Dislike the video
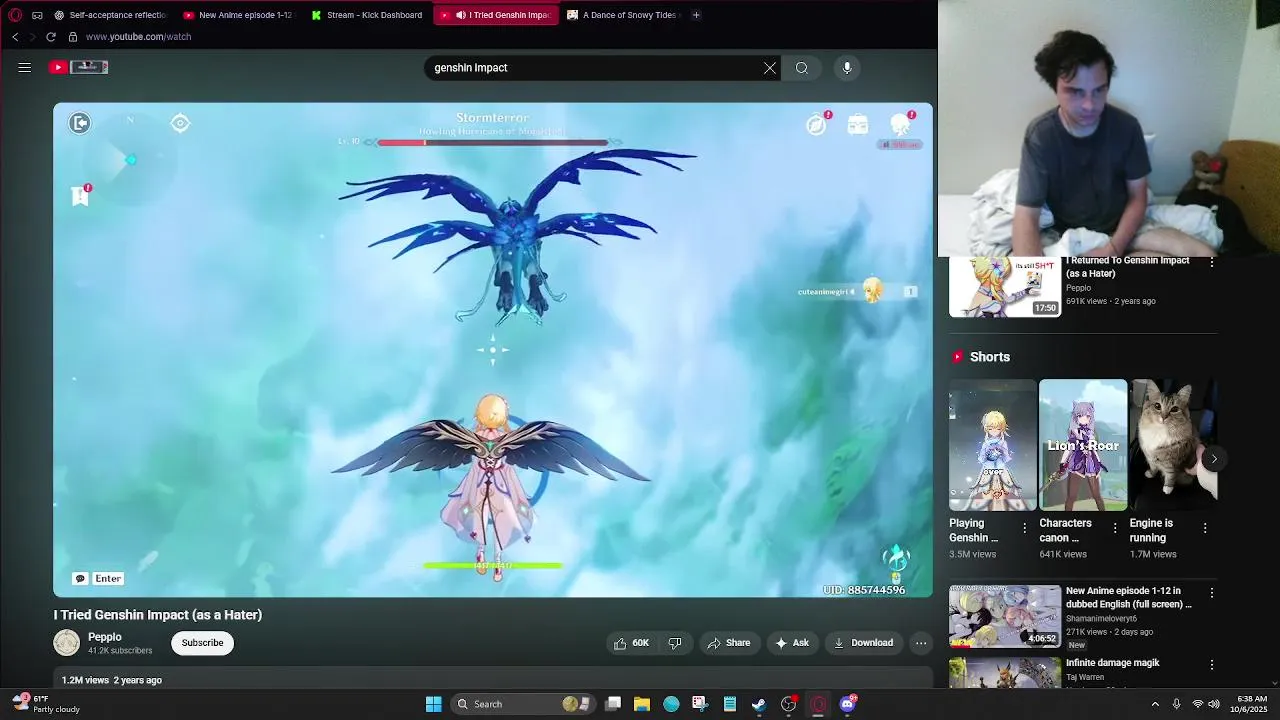This screenshot has width=1280, height=720. click(x=675, y=643)
